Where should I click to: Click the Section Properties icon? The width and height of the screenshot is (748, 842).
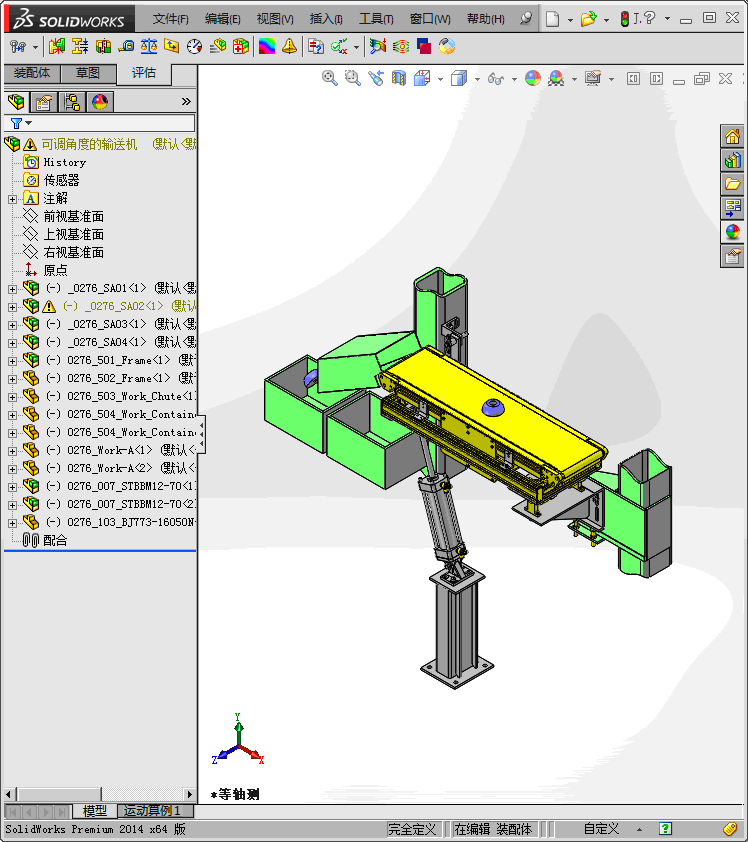click(x=172, y=47)
